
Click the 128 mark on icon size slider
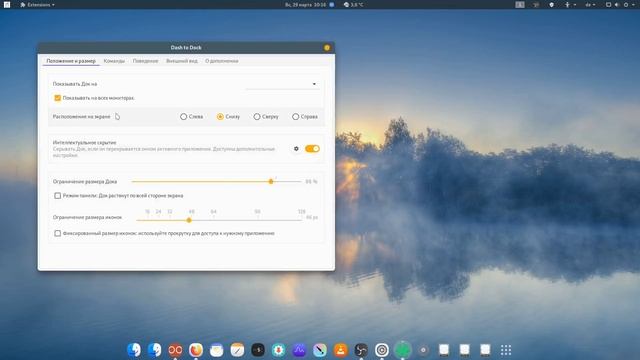click(x=301, y=211)
